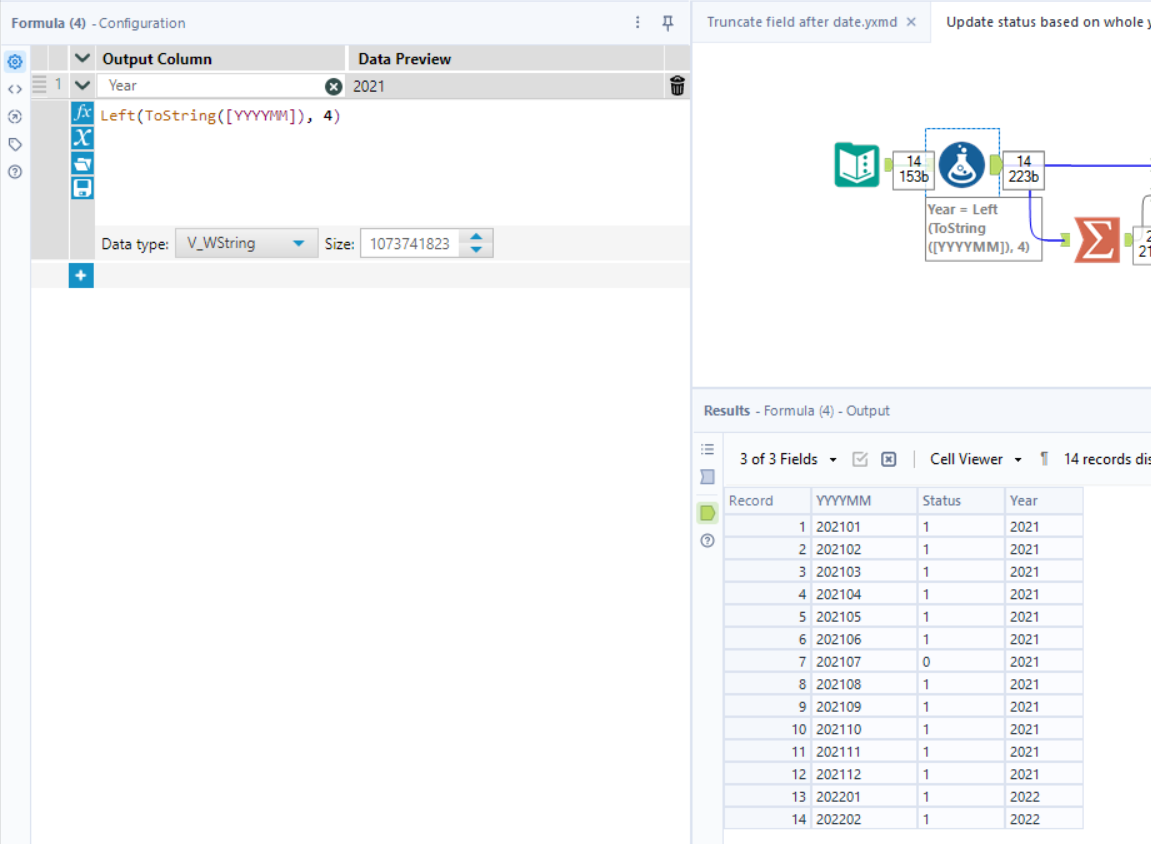This screenshot has height=844, width=1151.
Task: Open saved expressions folder icon
Action: [83, 162]
